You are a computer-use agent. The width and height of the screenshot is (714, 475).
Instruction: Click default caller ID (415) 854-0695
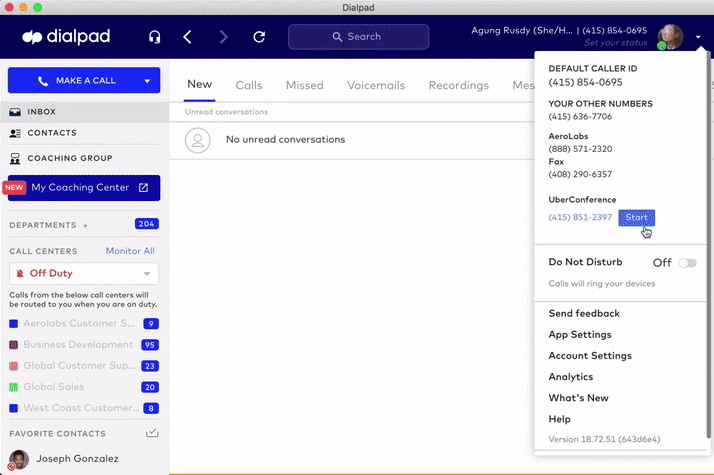click(x=585, y=82)
